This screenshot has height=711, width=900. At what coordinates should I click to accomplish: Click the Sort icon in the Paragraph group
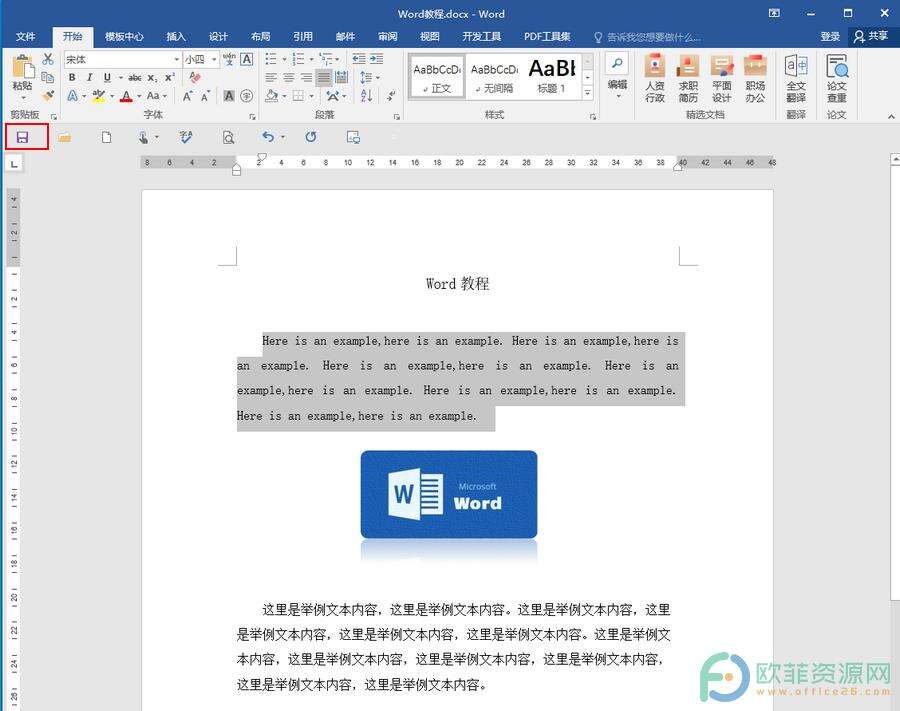[366, 96]
